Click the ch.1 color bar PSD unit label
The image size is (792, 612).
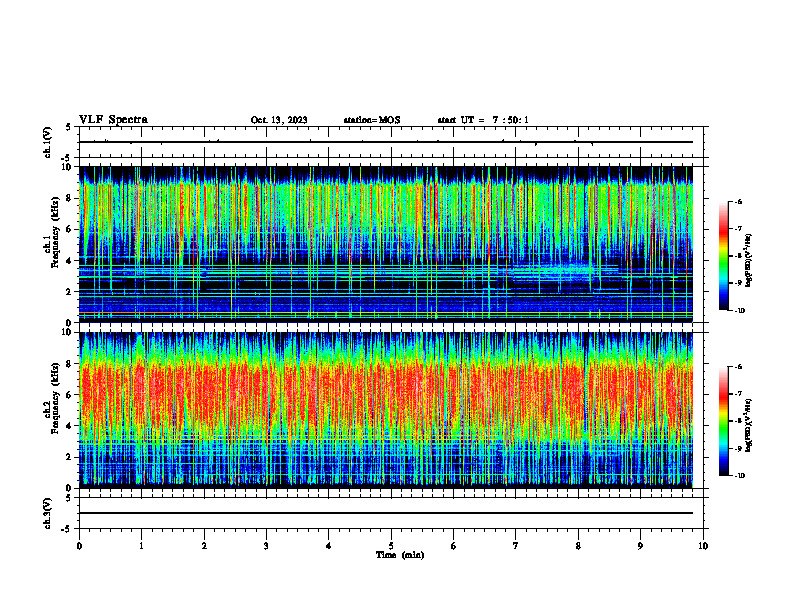coord(748,261)
